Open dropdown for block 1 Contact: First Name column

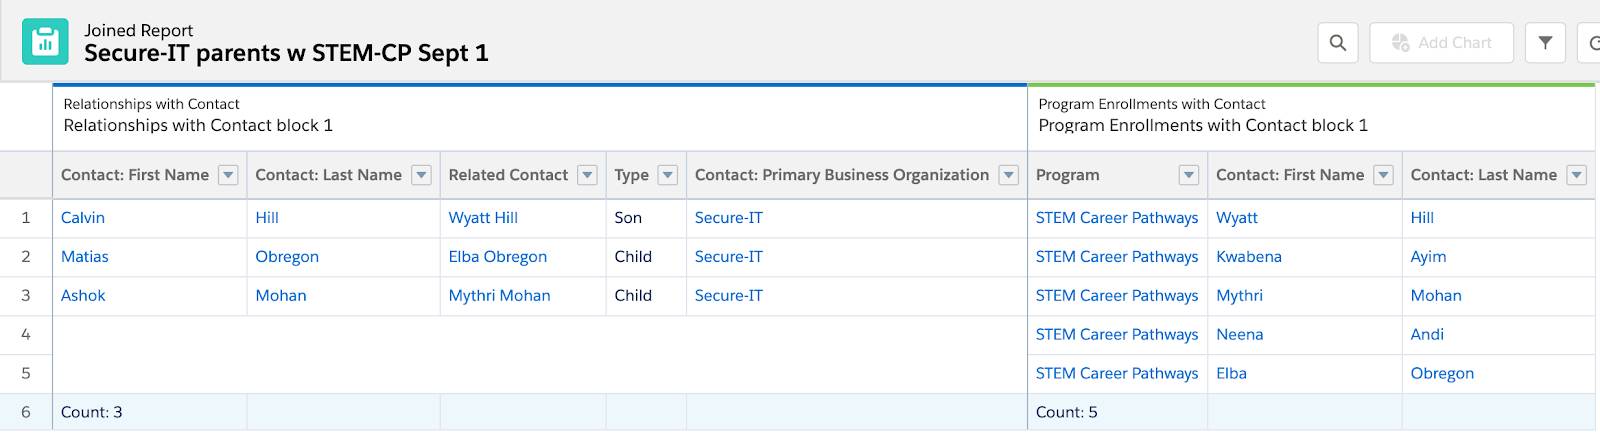tap(228, 175)
